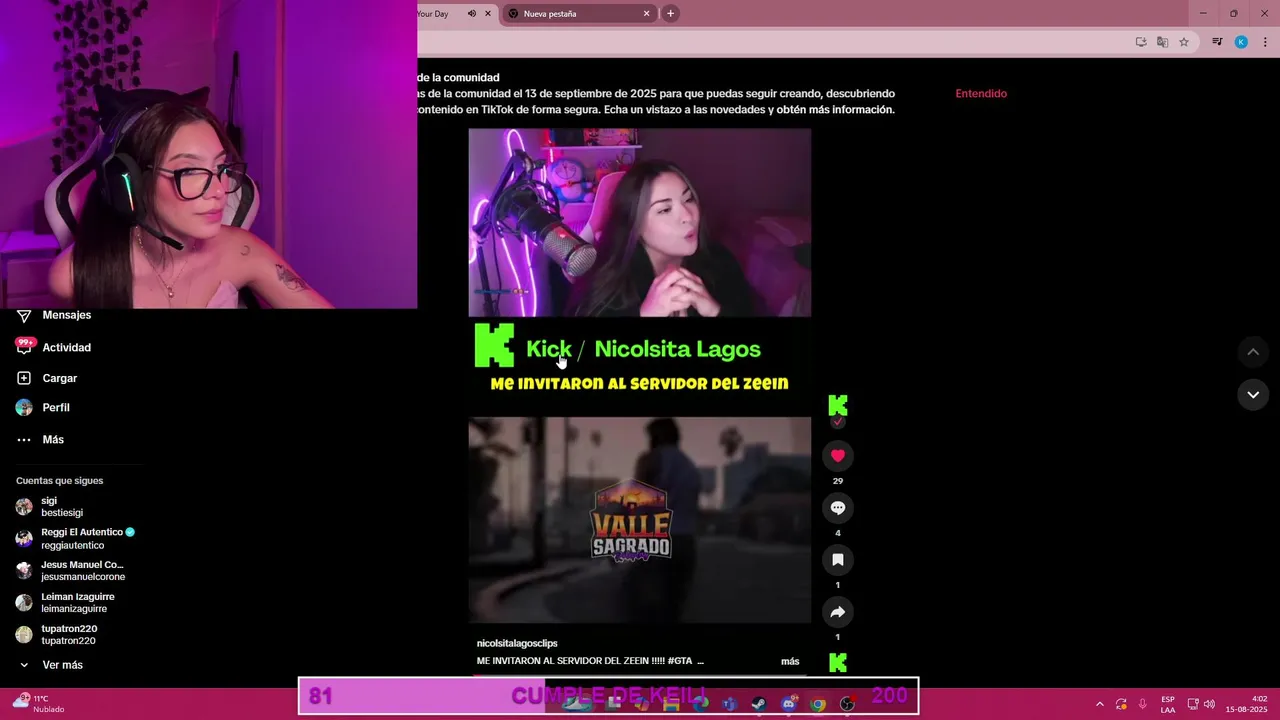Open the Chrome three-dot menu
This screenshot has height=720, width=1280.
click(1265, 42)
